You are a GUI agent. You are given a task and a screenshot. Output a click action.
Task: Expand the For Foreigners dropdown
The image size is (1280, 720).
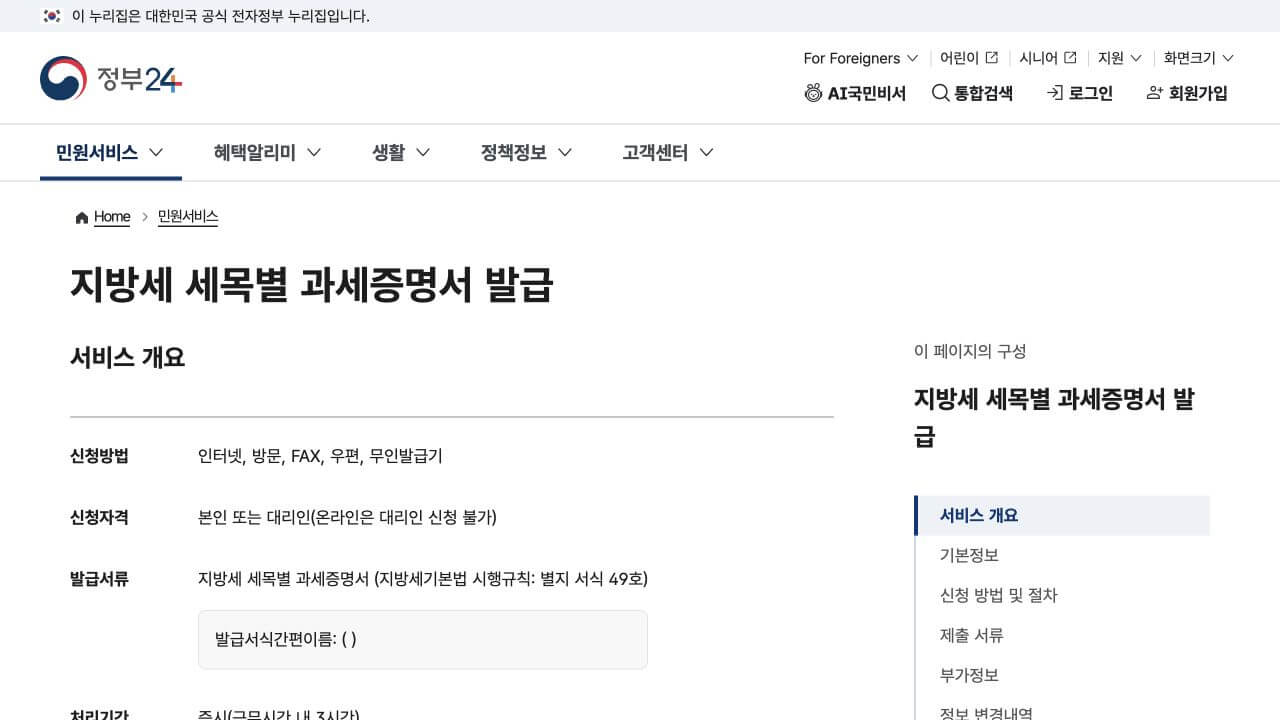[x=860, y=58]
